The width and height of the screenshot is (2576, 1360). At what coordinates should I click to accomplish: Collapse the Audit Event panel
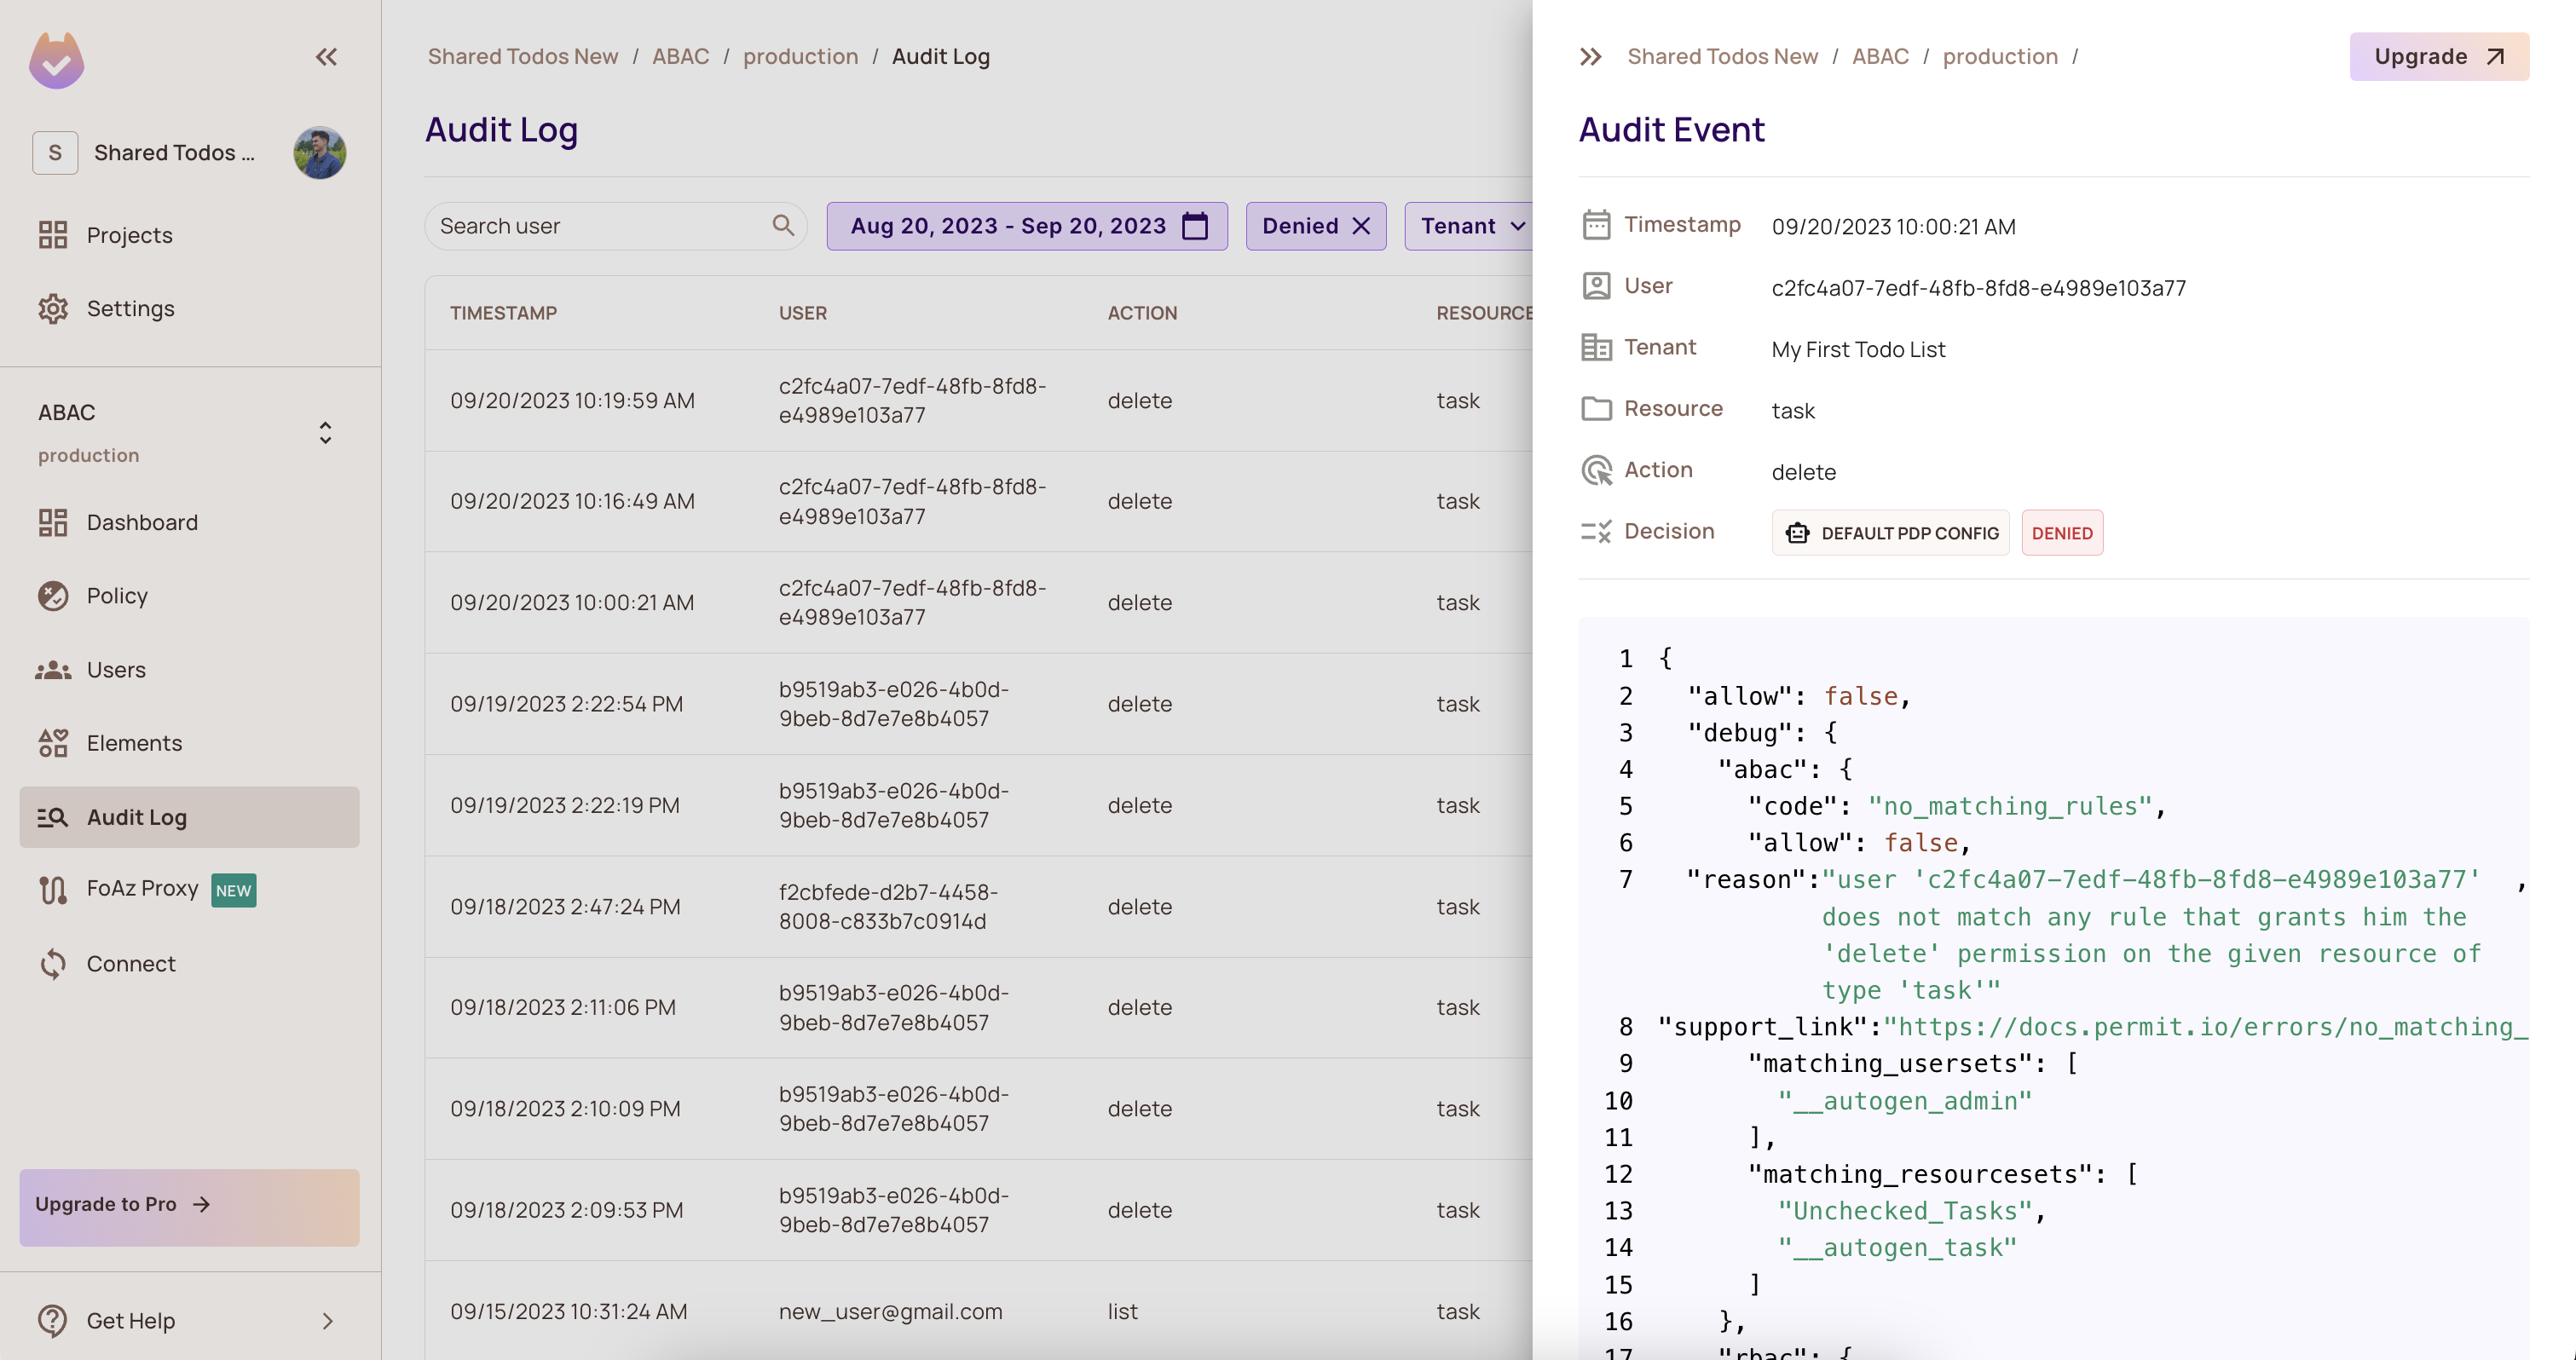pos(1590,57)
